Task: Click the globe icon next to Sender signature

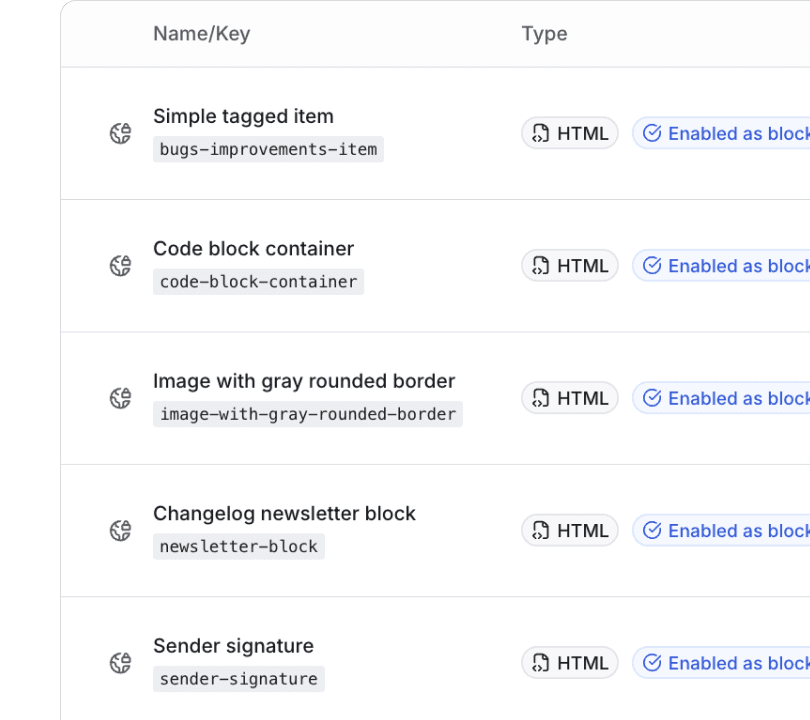Action: pos(120,662)
